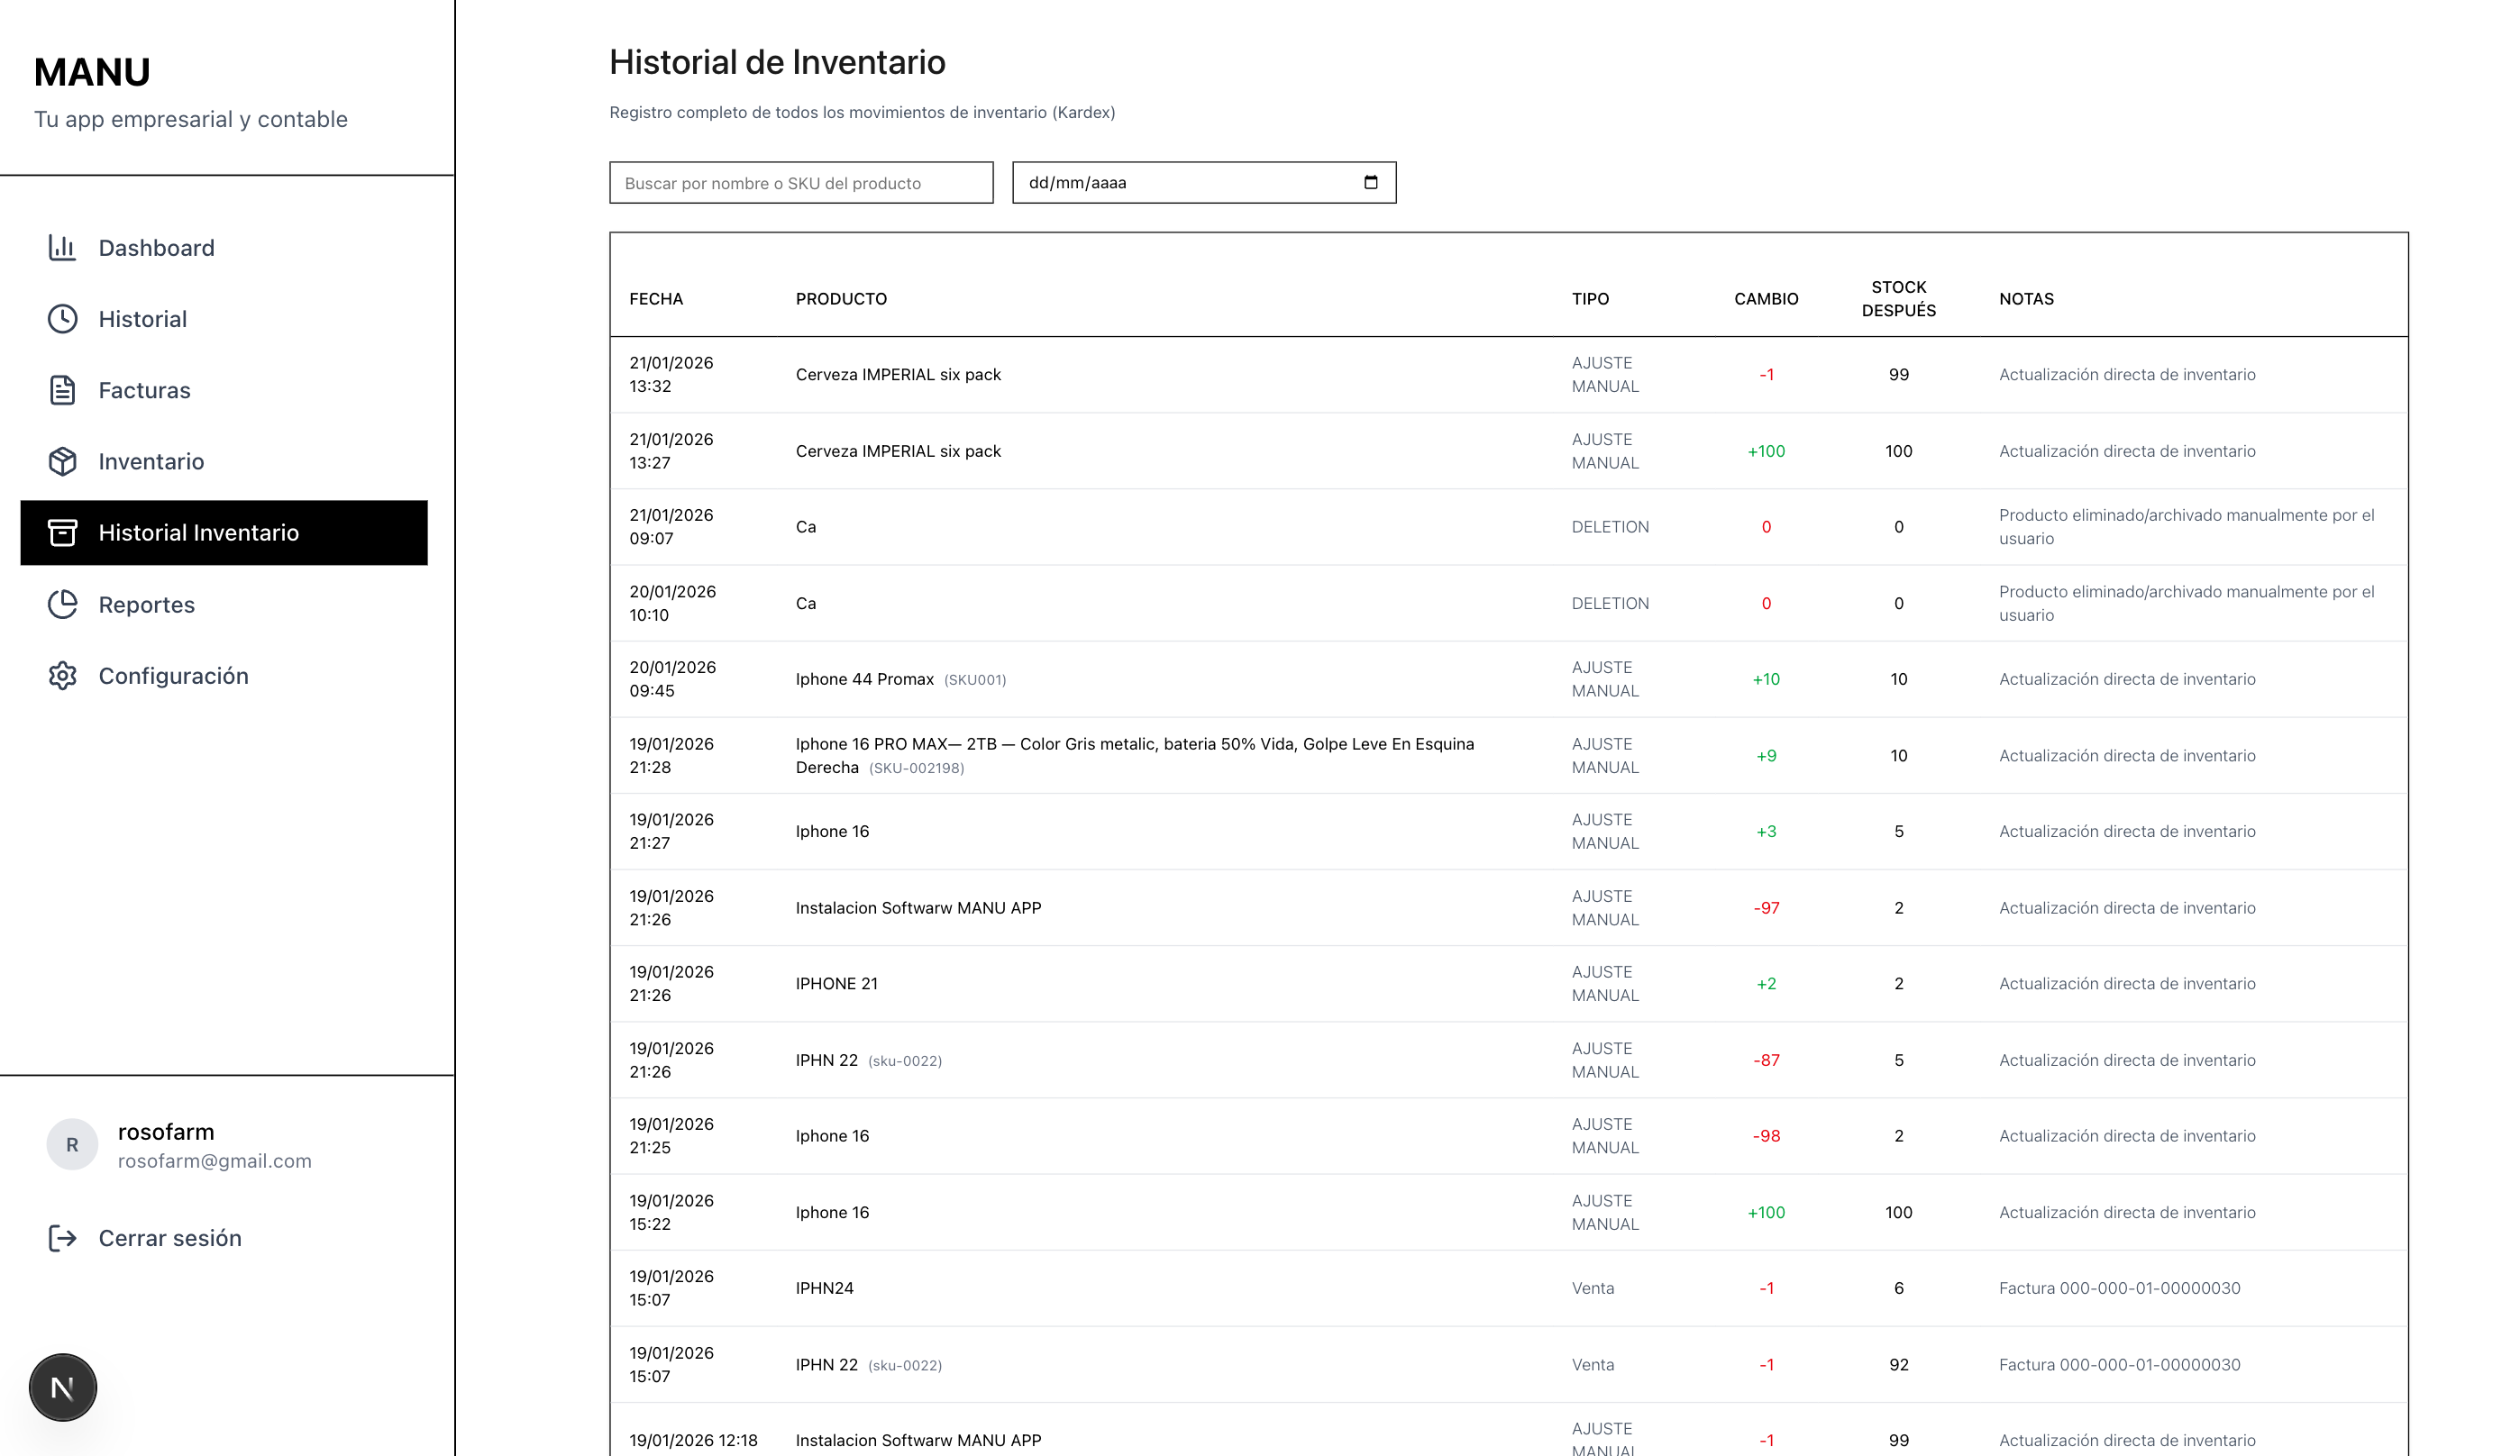The image size is (2520, 1456).
Task: Open Dashboard via the bar chart icon
Action: 63,247
